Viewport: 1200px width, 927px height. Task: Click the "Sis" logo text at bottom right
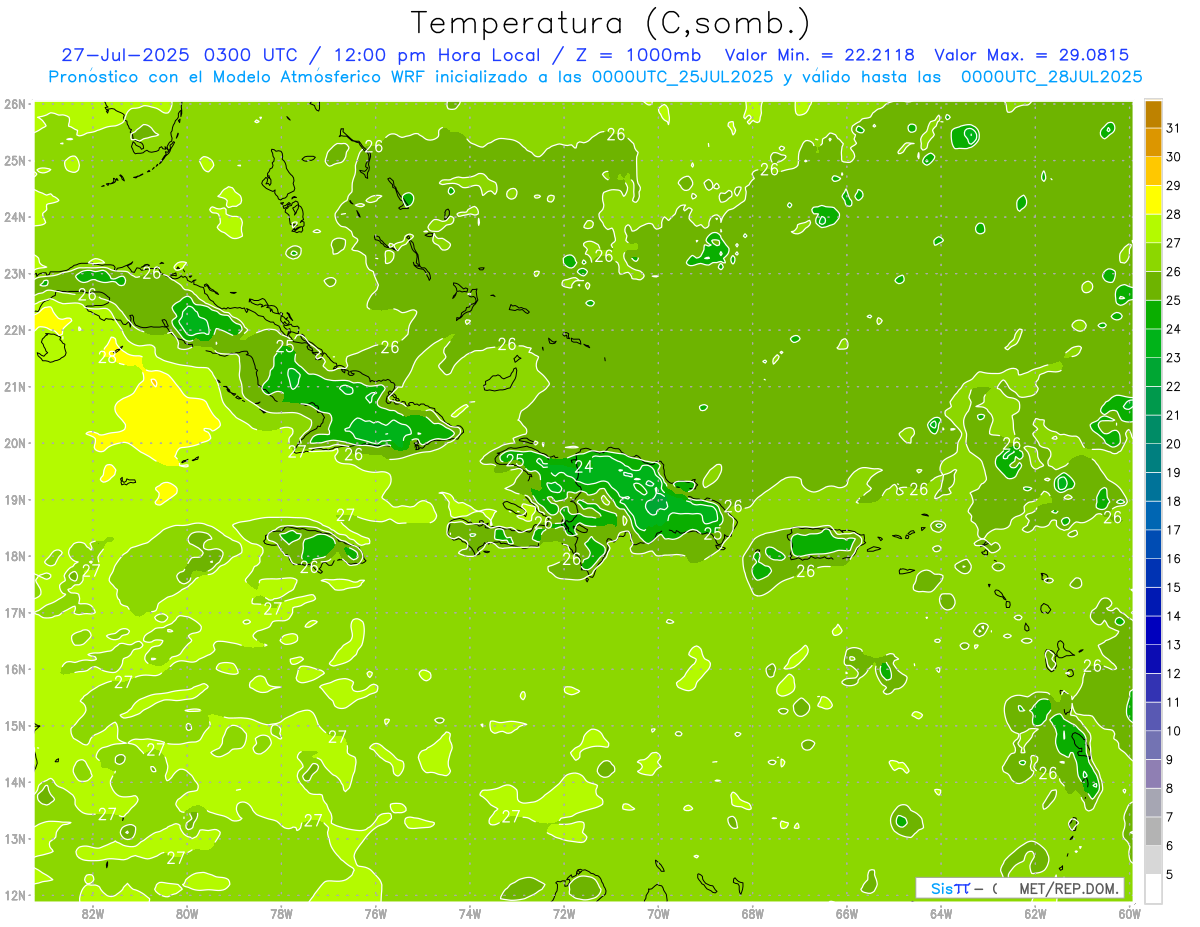point(941,888)
